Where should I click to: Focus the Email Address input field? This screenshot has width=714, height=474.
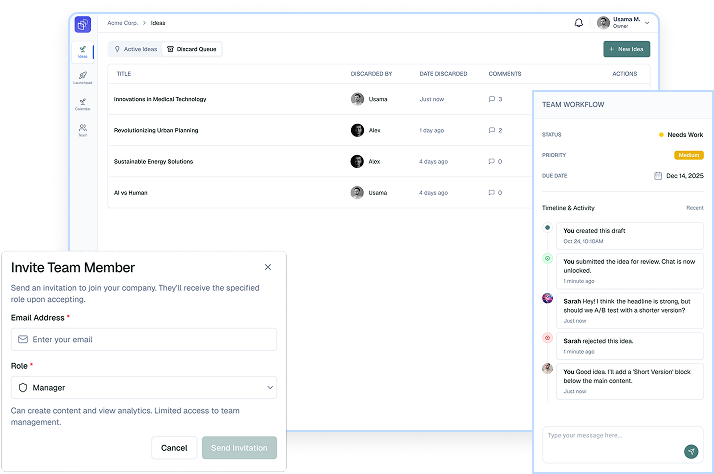click(x=144, y=339)
